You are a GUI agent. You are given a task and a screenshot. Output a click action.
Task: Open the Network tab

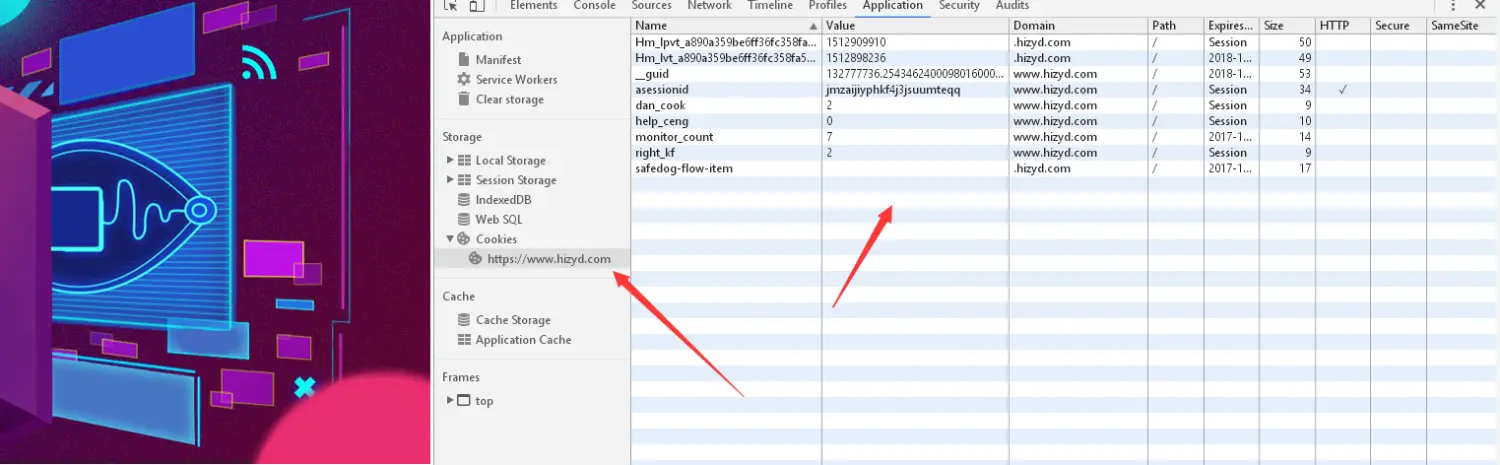pos(709,5)
